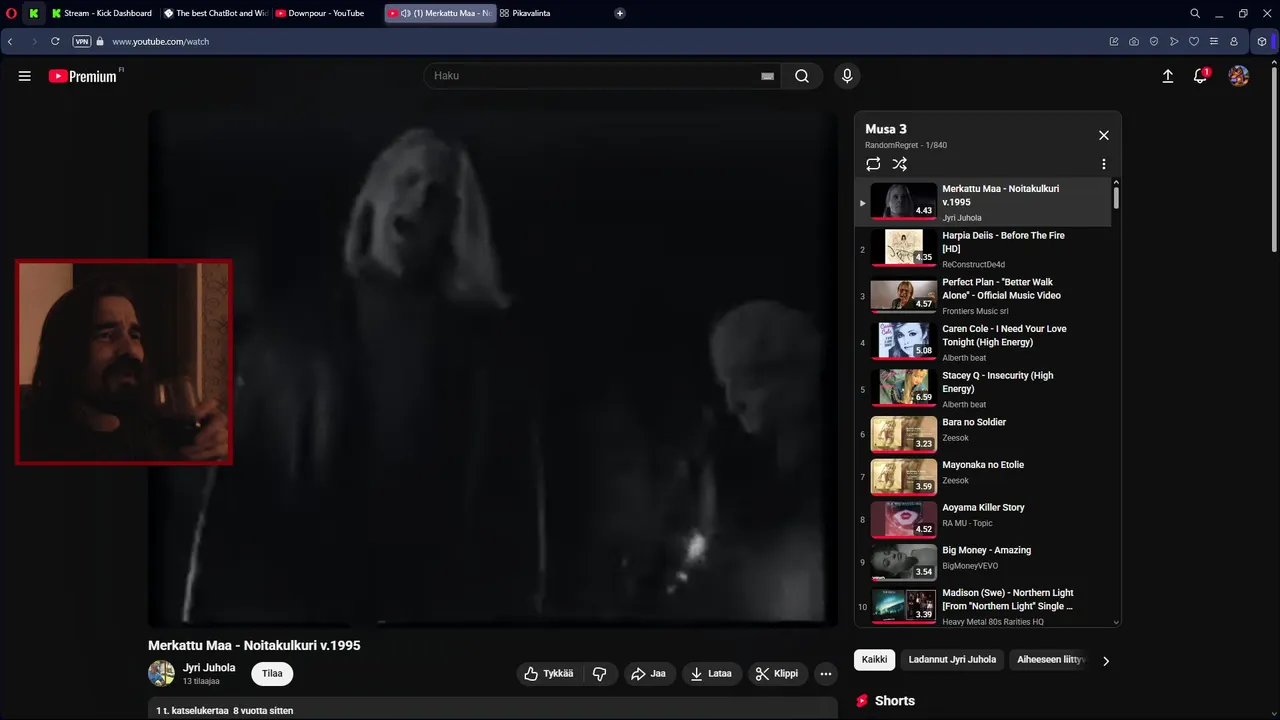Toggle playlist shuffle
This screenshot has width=1280, height=720.
(900, 164)
